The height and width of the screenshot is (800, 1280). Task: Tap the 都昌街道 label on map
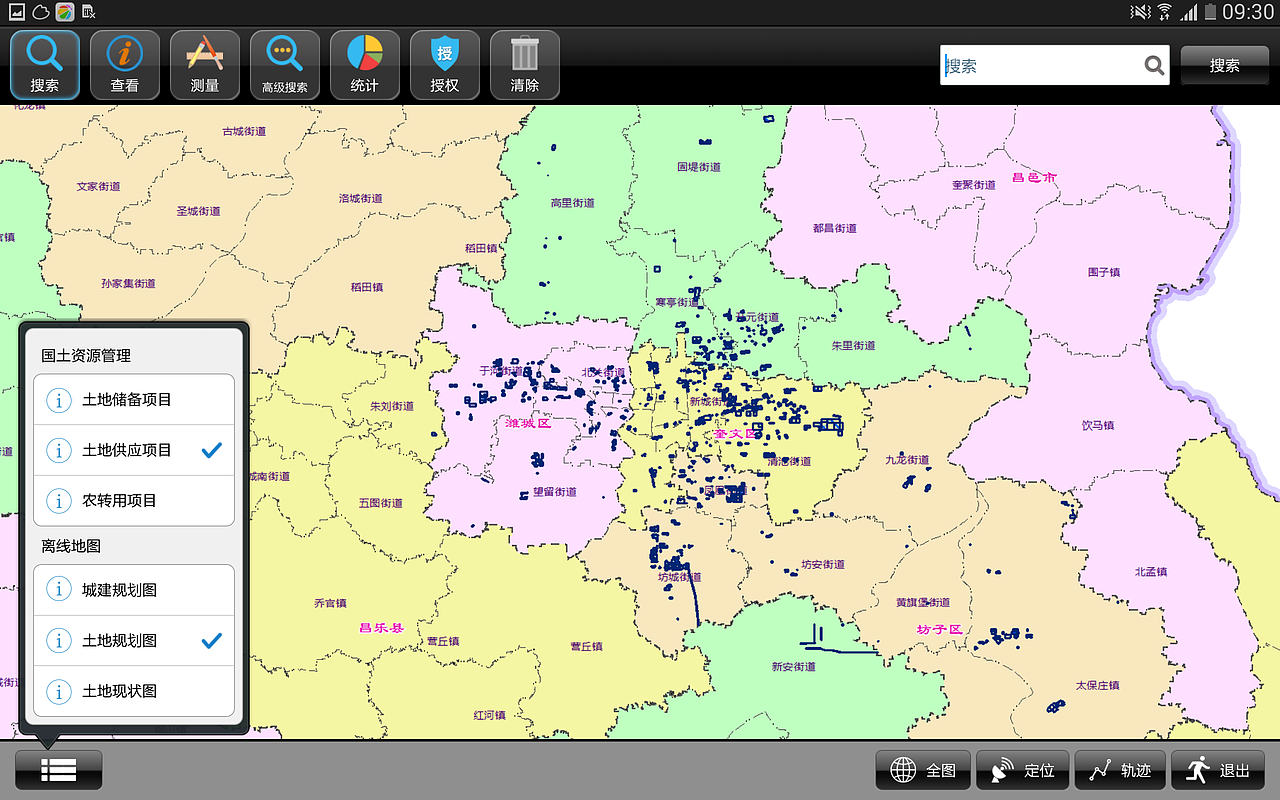[x=834, y=228]
